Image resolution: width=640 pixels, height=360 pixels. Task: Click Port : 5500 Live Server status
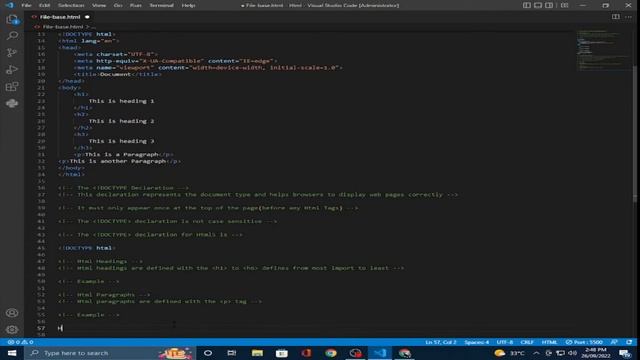pos(584,342)
